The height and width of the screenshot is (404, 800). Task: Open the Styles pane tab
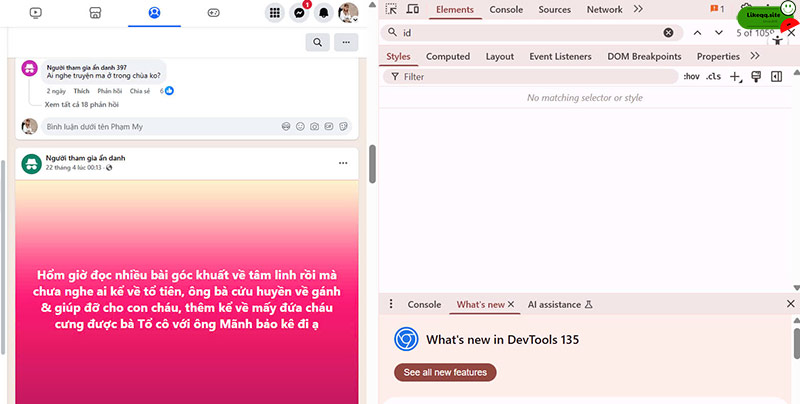coord(398,57)
